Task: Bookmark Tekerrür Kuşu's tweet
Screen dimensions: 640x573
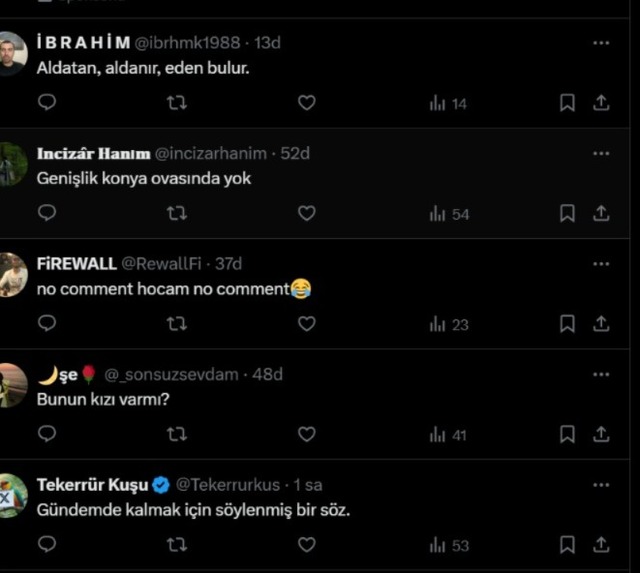Action: [x=567, y=545]
